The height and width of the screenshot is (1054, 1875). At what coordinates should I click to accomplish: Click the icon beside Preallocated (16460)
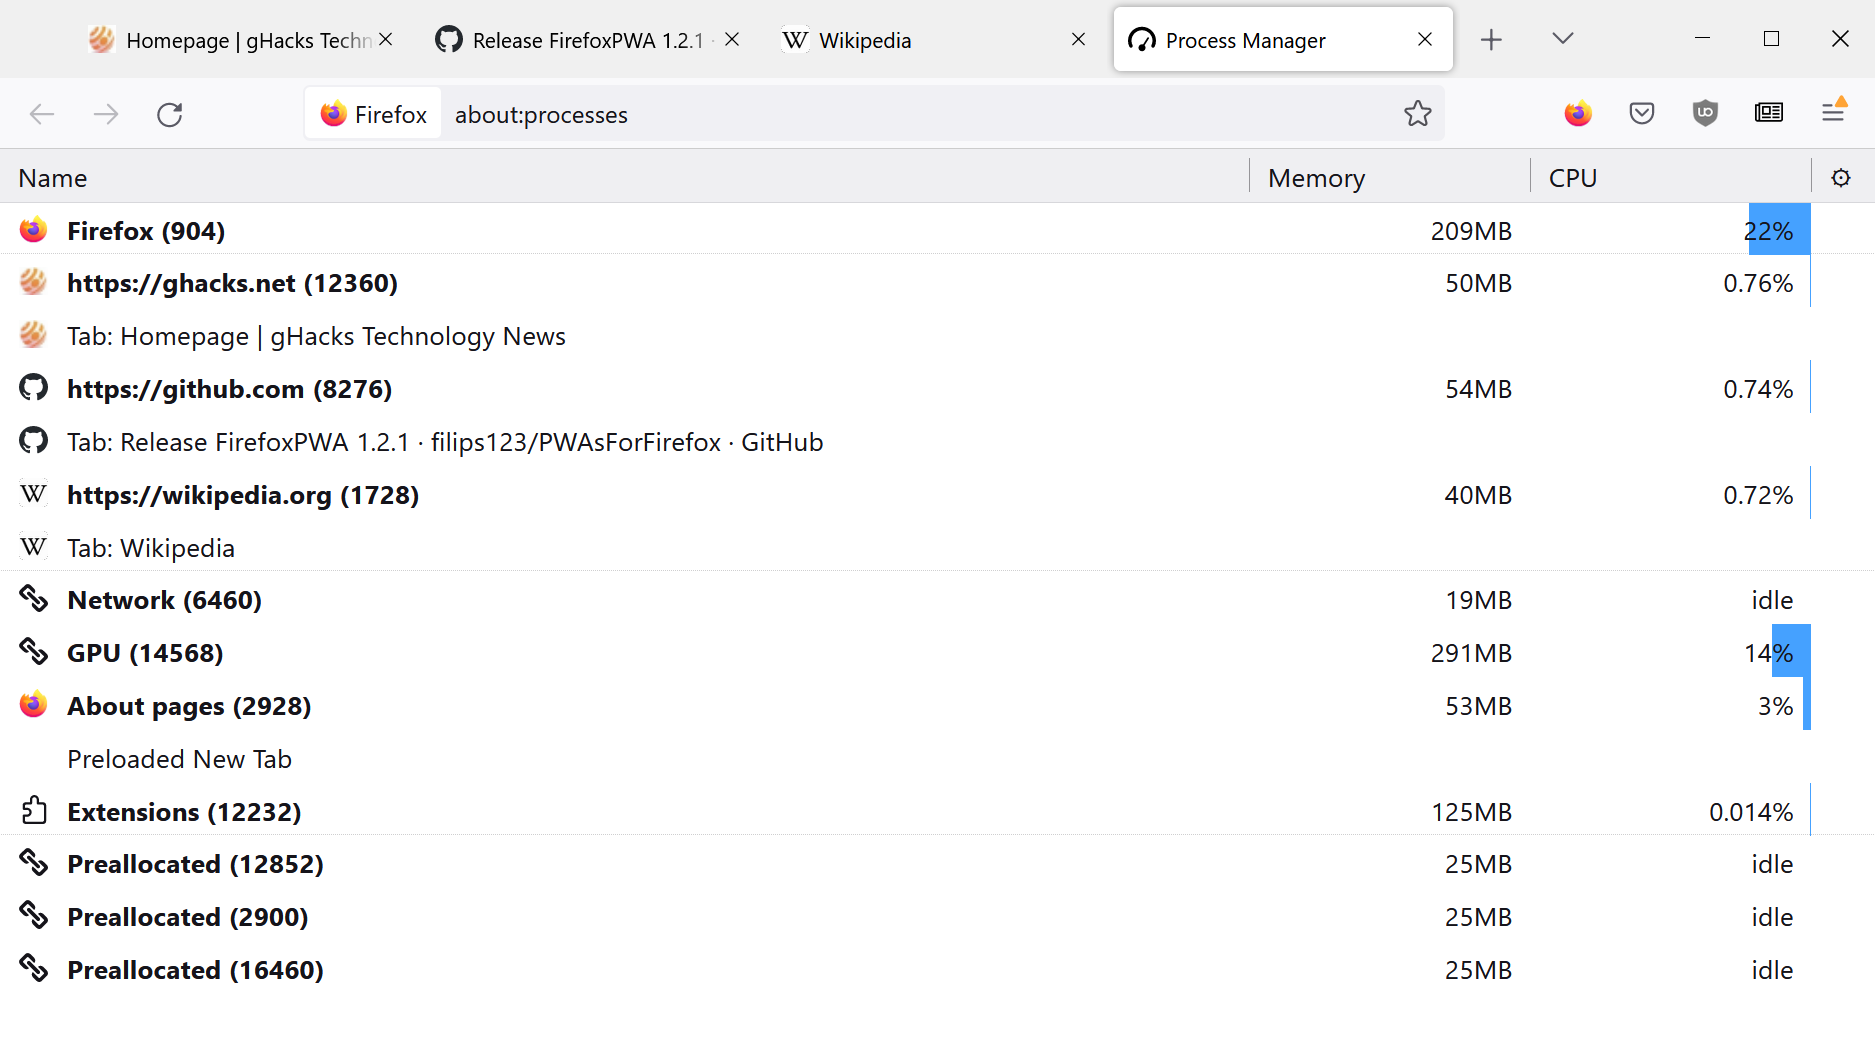coord(34,969)
